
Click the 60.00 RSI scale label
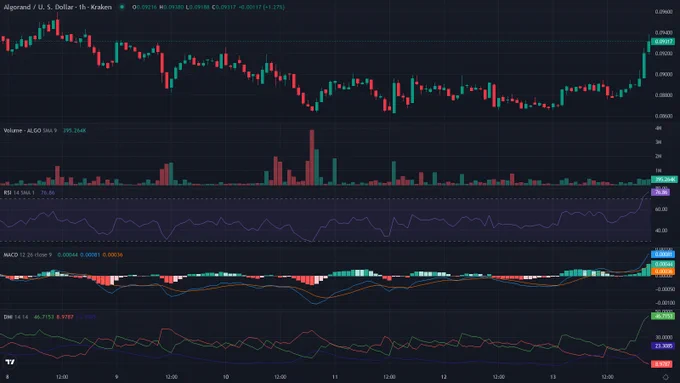click(661, 209)
